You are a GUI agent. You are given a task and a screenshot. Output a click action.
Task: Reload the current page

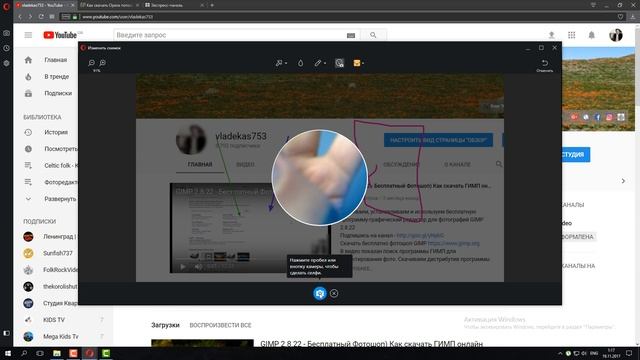(41, 17)
